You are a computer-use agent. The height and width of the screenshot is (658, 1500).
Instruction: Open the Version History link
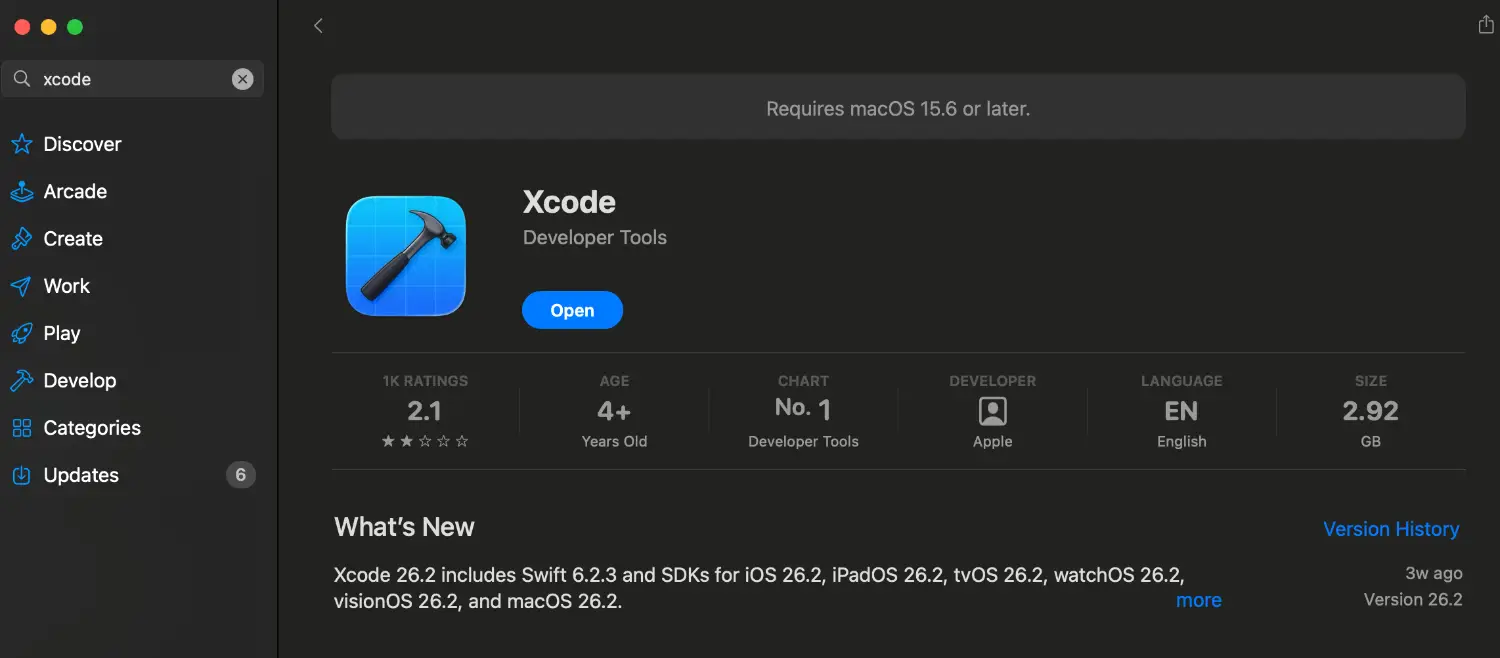point(1391,529)
